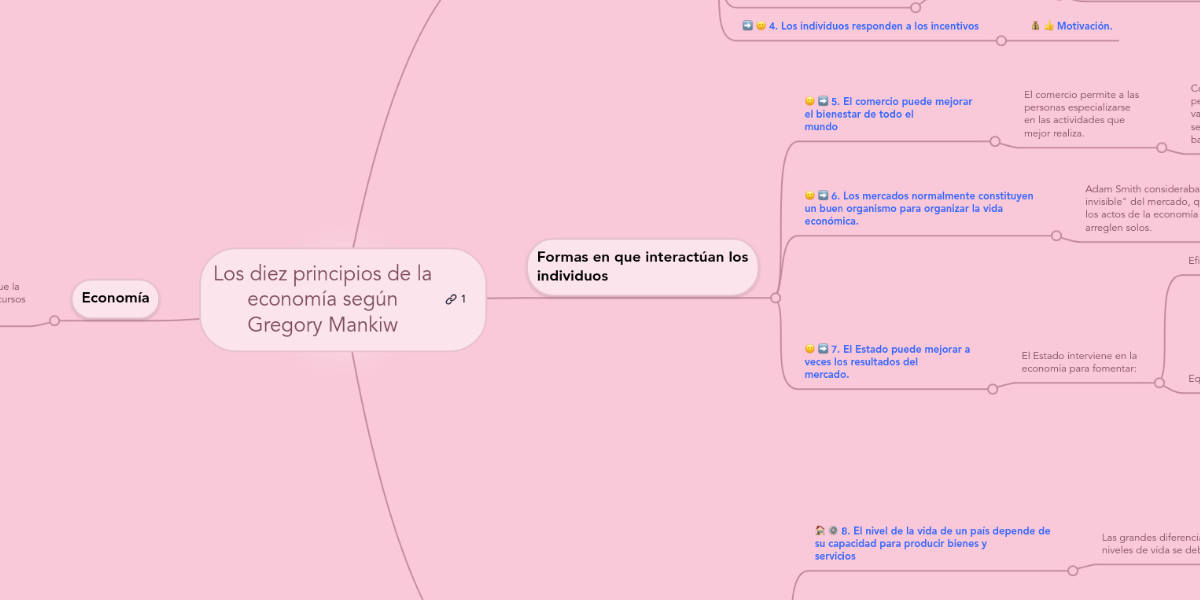
Task: Collapse the Economía branch
Action: click(x=54, y=321)
